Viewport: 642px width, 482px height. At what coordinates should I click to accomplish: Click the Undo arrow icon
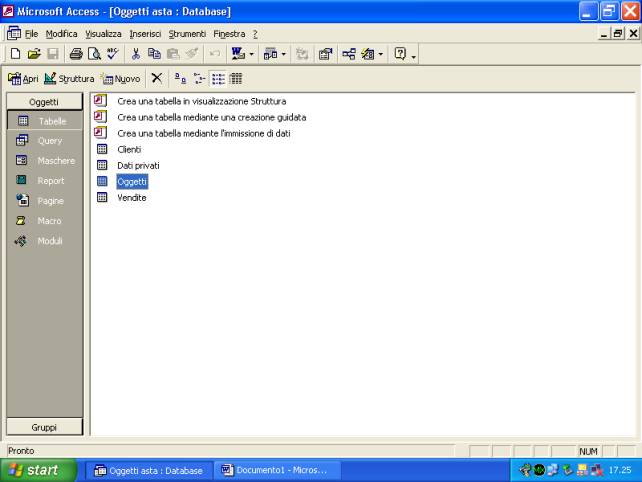(x=214, y=54)
